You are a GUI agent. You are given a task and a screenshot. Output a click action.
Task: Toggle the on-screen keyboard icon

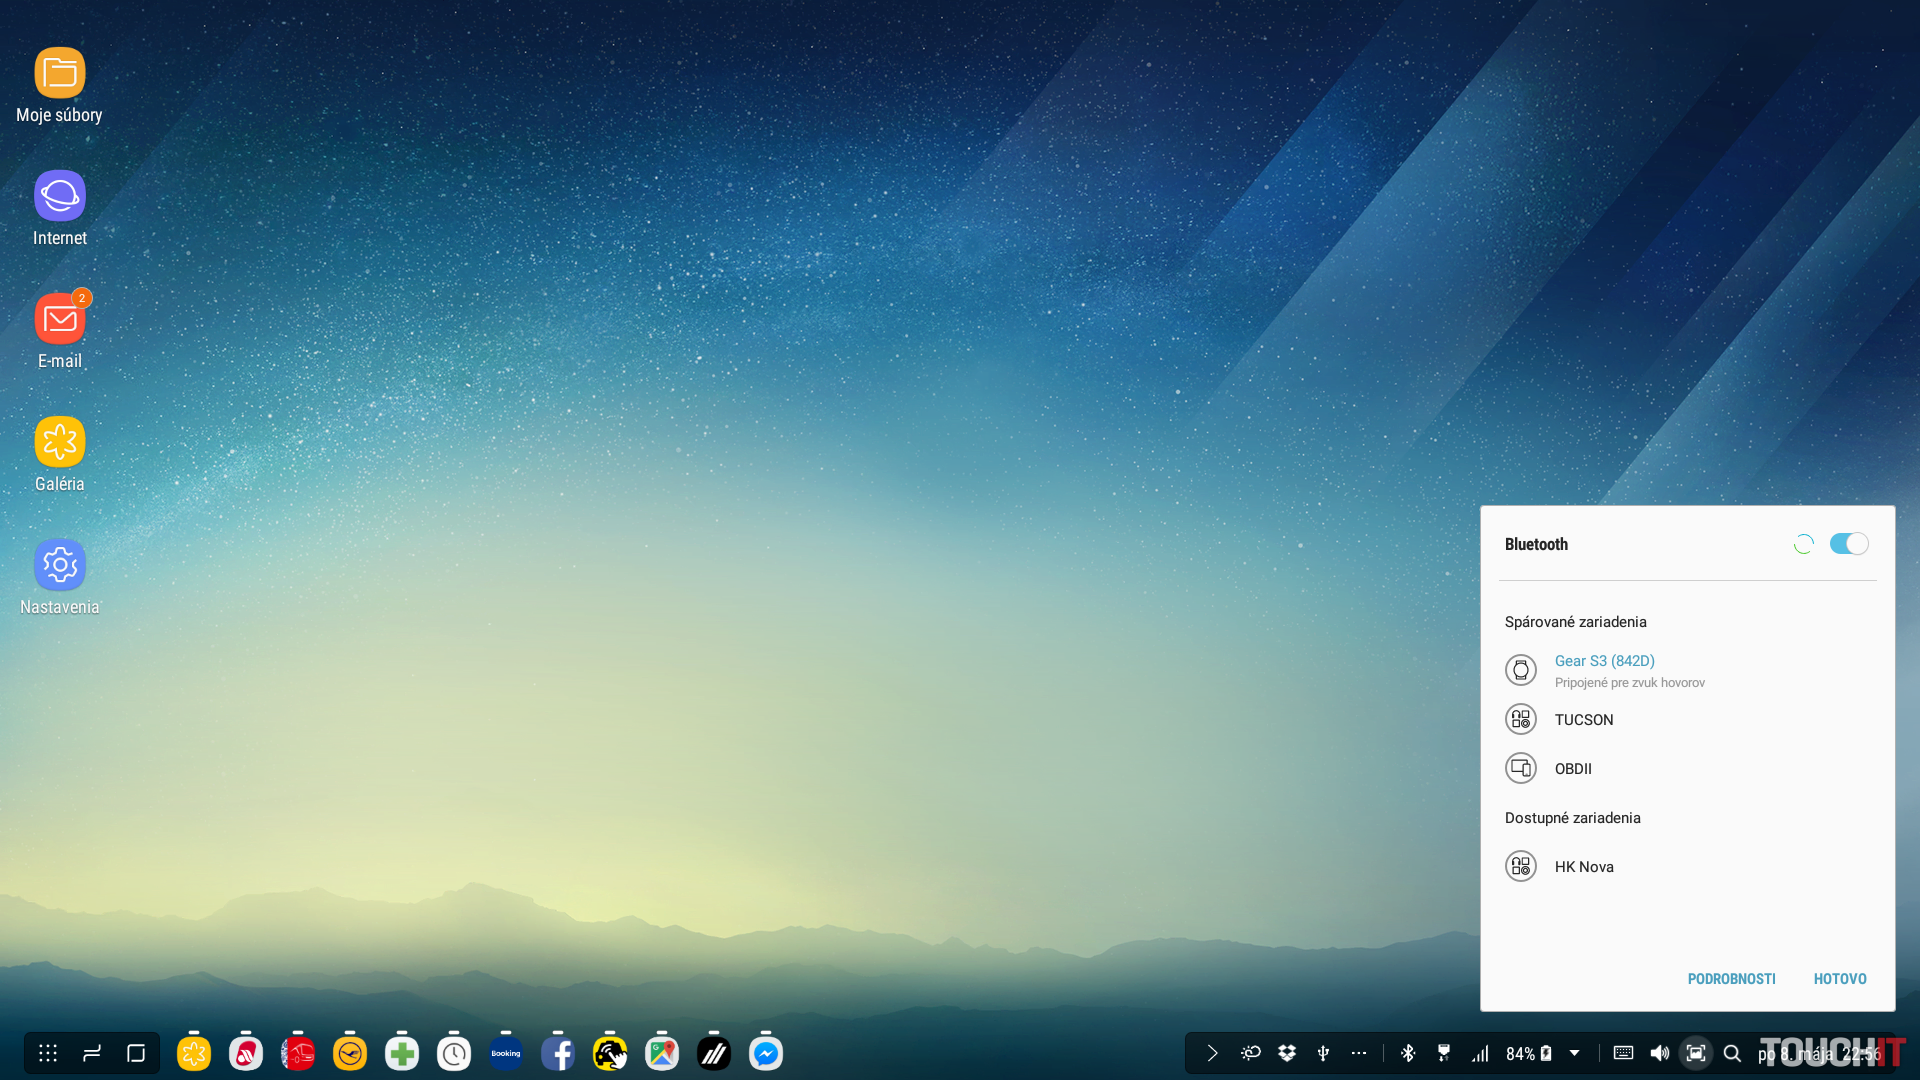click(x=1623, y=1053)
